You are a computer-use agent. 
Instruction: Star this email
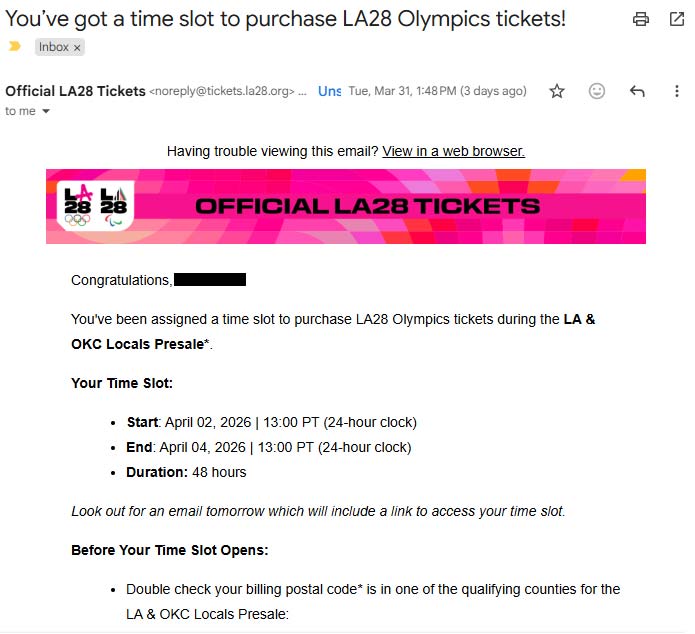[x=557, y=91]
